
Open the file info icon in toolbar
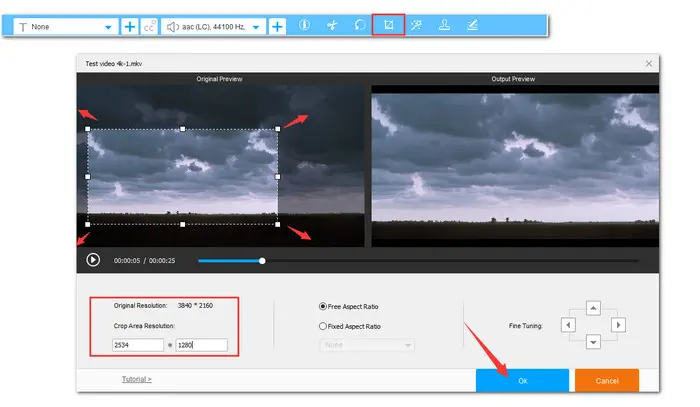coord(304,25)
